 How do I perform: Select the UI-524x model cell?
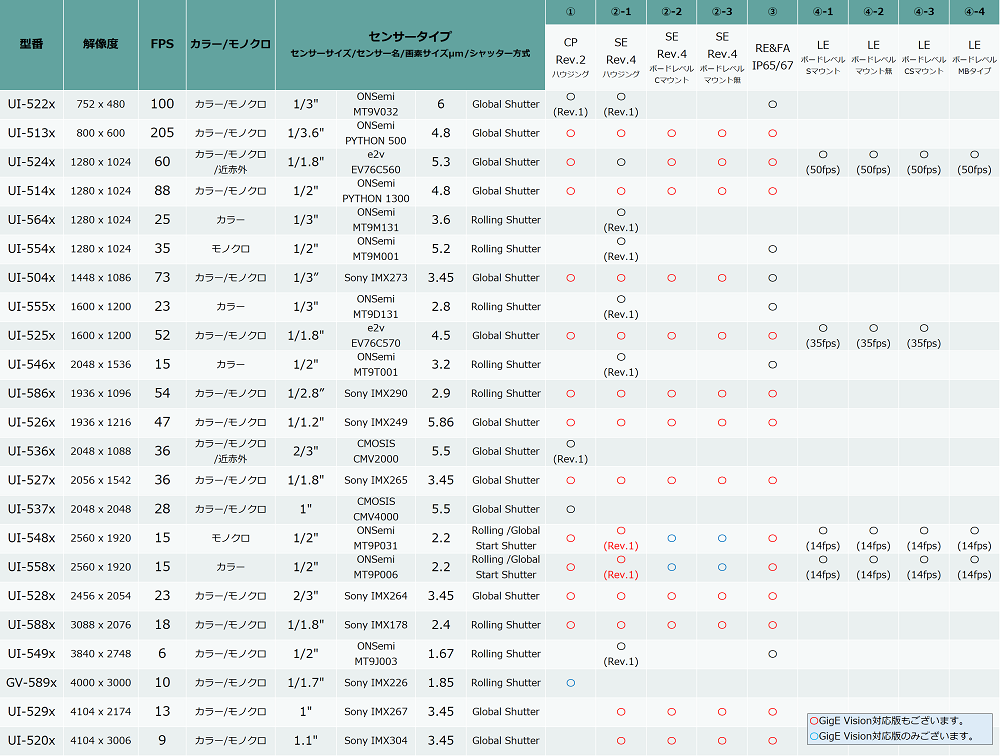tap(31, 162)
